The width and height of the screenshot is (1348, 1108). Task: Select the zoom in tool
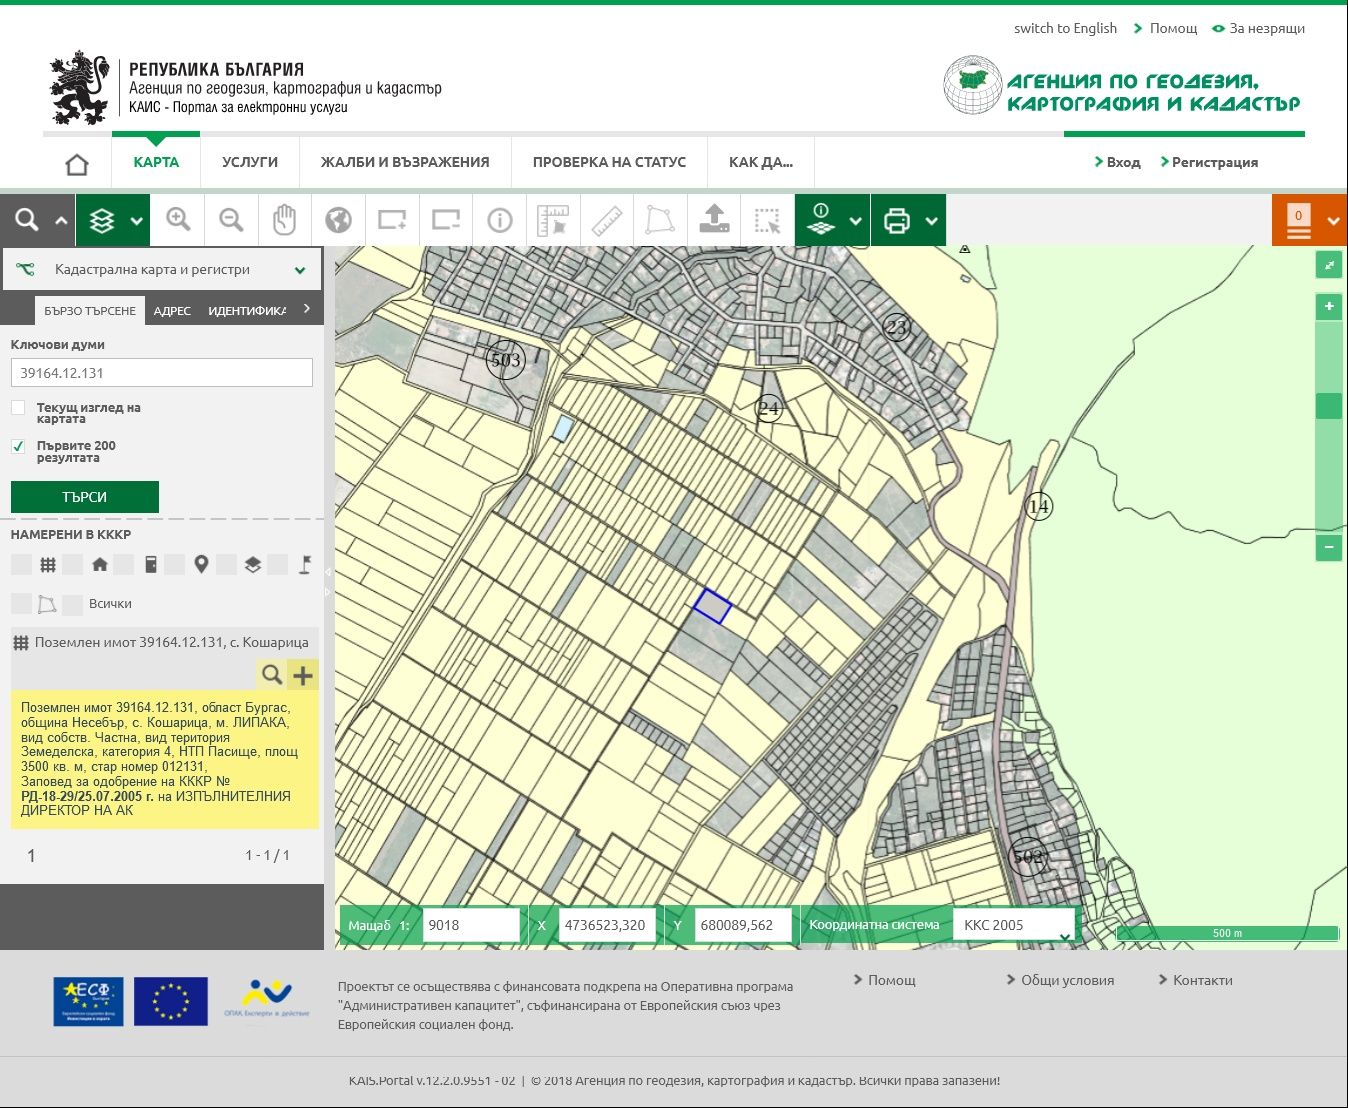(178, 220)
